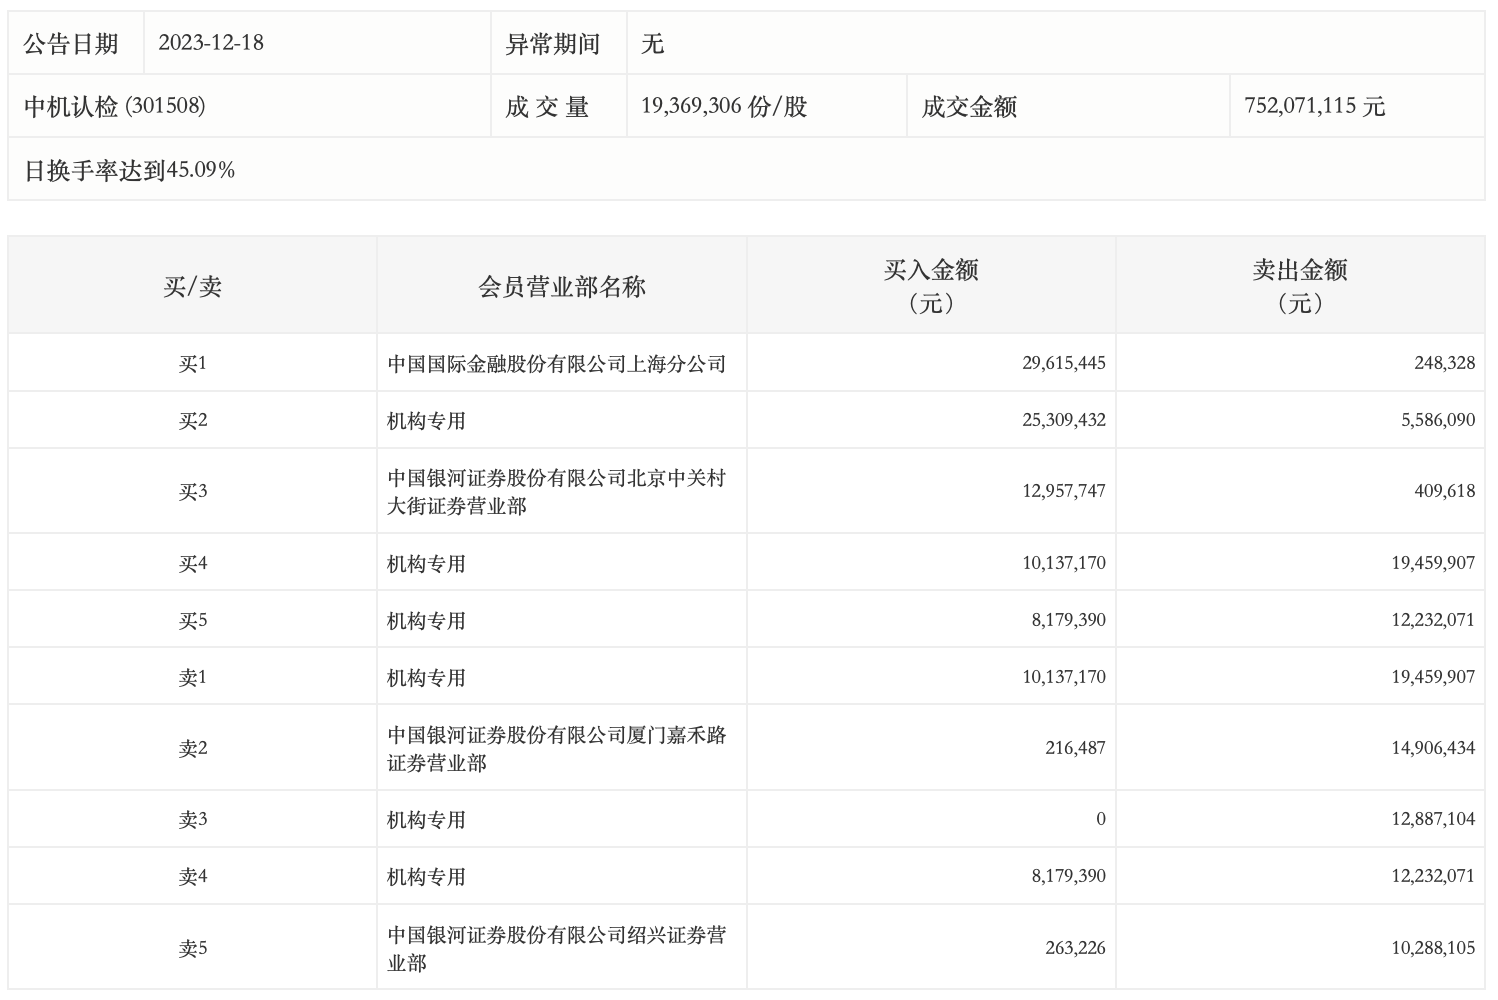Open the 厦门嘉禾路证券营业部 branch entry
Screen dimensions: 1498x1000
(556, 748)
